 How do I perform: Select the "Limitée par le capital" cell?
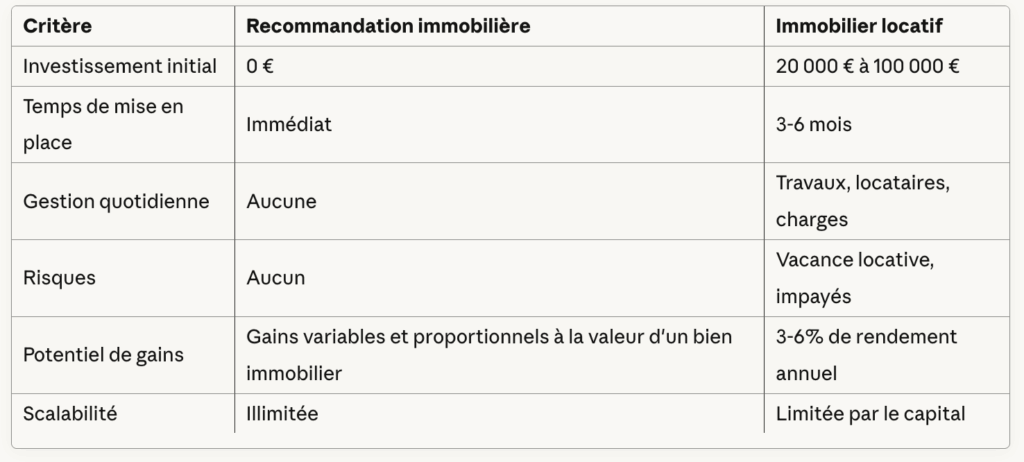coord(870,413)
